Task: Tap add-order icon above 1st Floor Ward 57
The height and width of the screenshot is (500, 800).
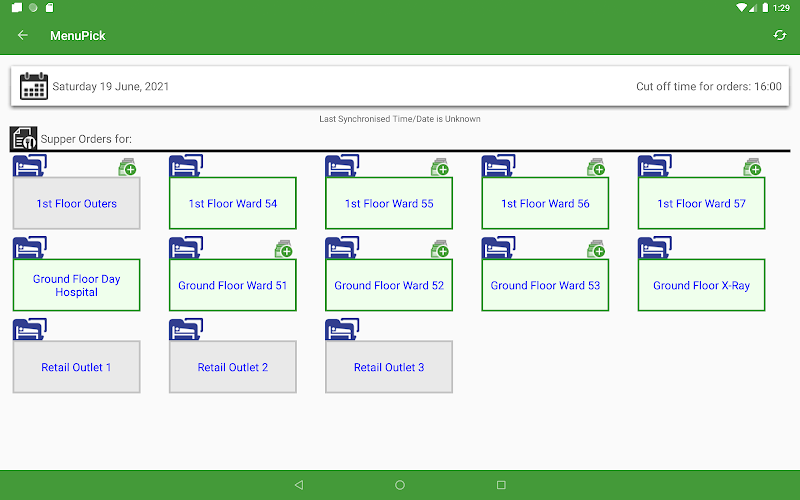Action: 752,167
